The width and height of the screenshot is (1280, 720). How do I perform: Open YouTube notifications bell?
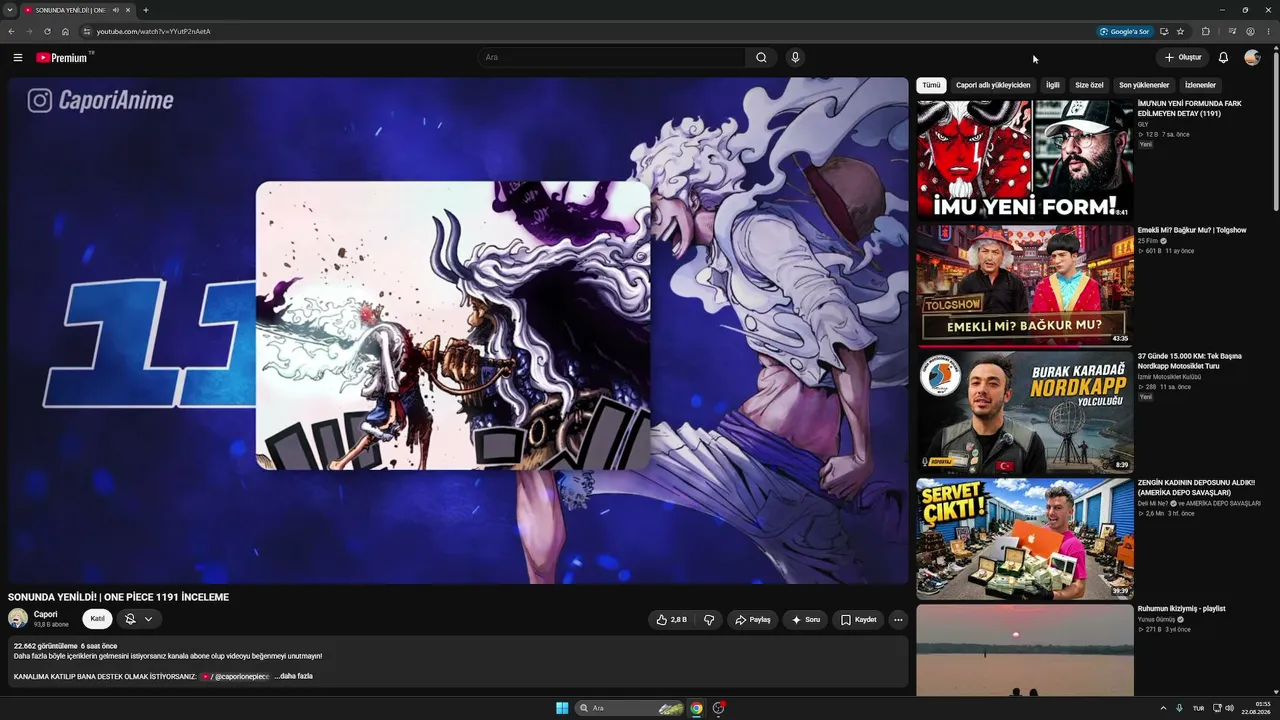point(1223,58)
